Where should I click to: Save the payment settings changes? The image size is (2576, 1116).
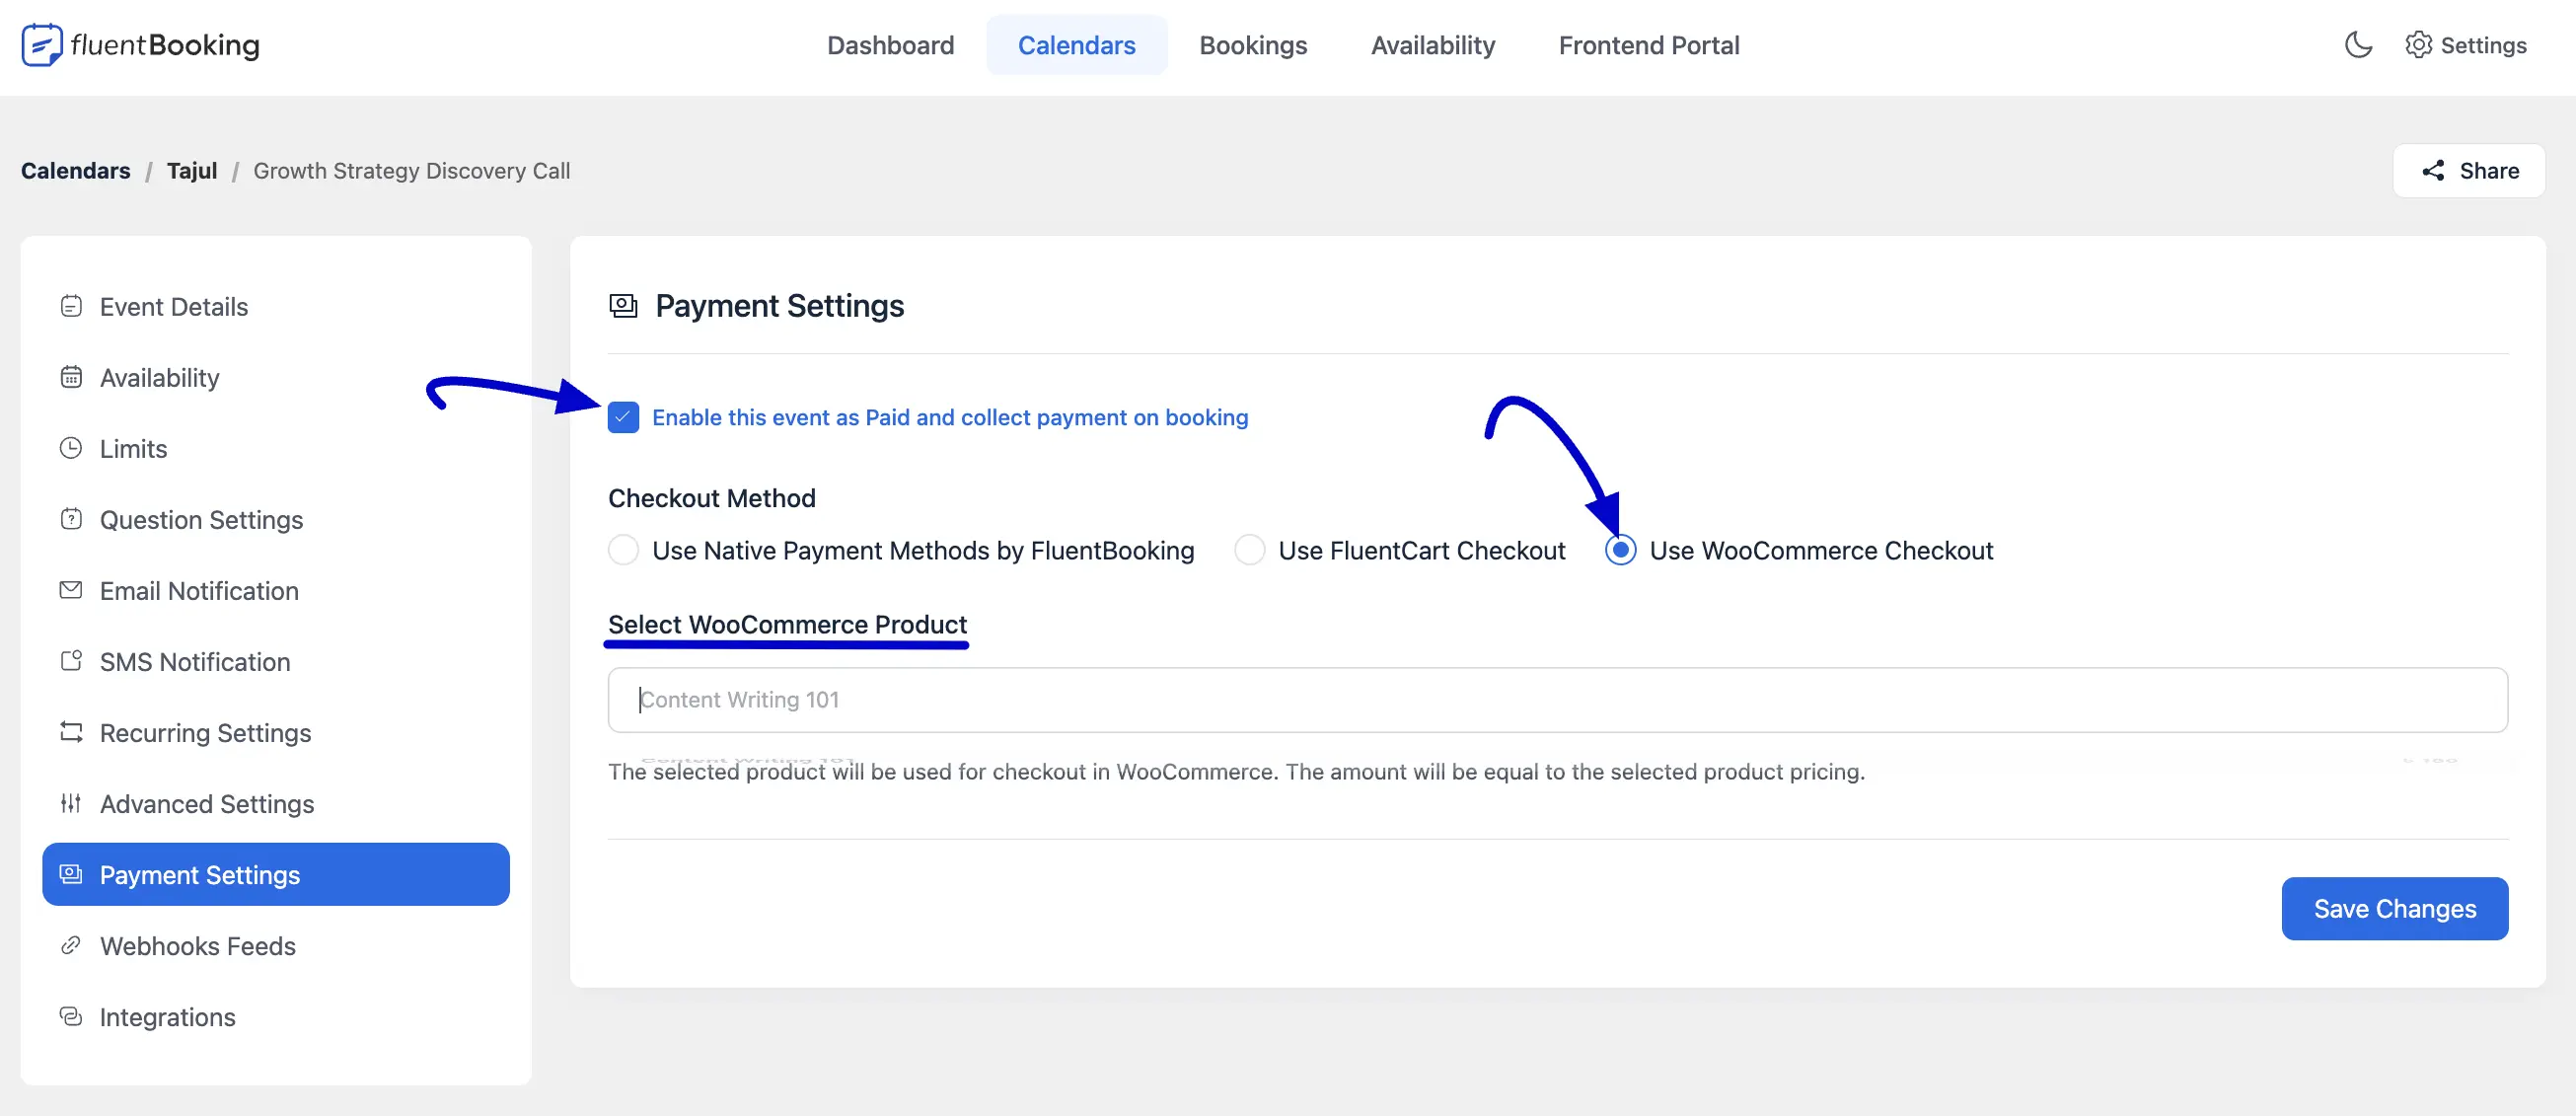point(2394,908)
